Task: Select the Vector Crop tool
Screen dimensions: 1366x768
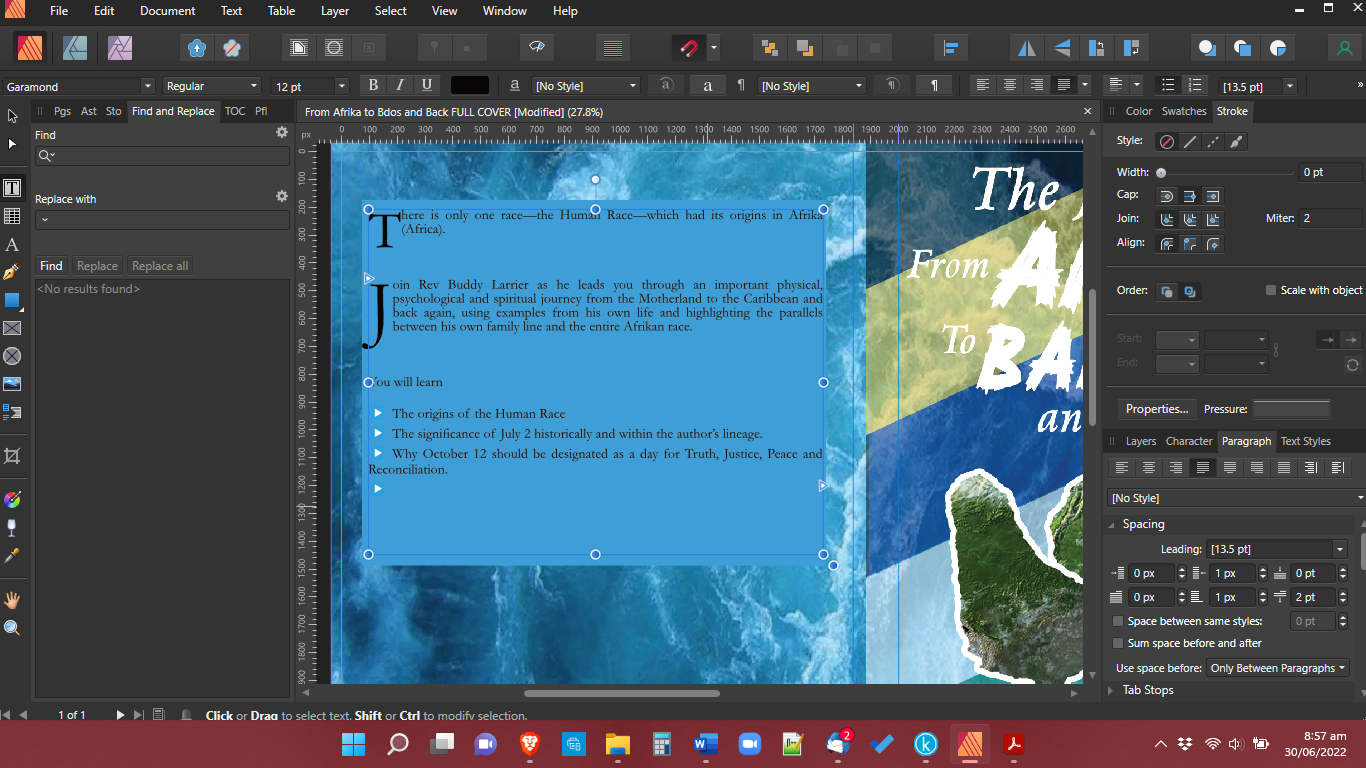Action: [13, 455]
